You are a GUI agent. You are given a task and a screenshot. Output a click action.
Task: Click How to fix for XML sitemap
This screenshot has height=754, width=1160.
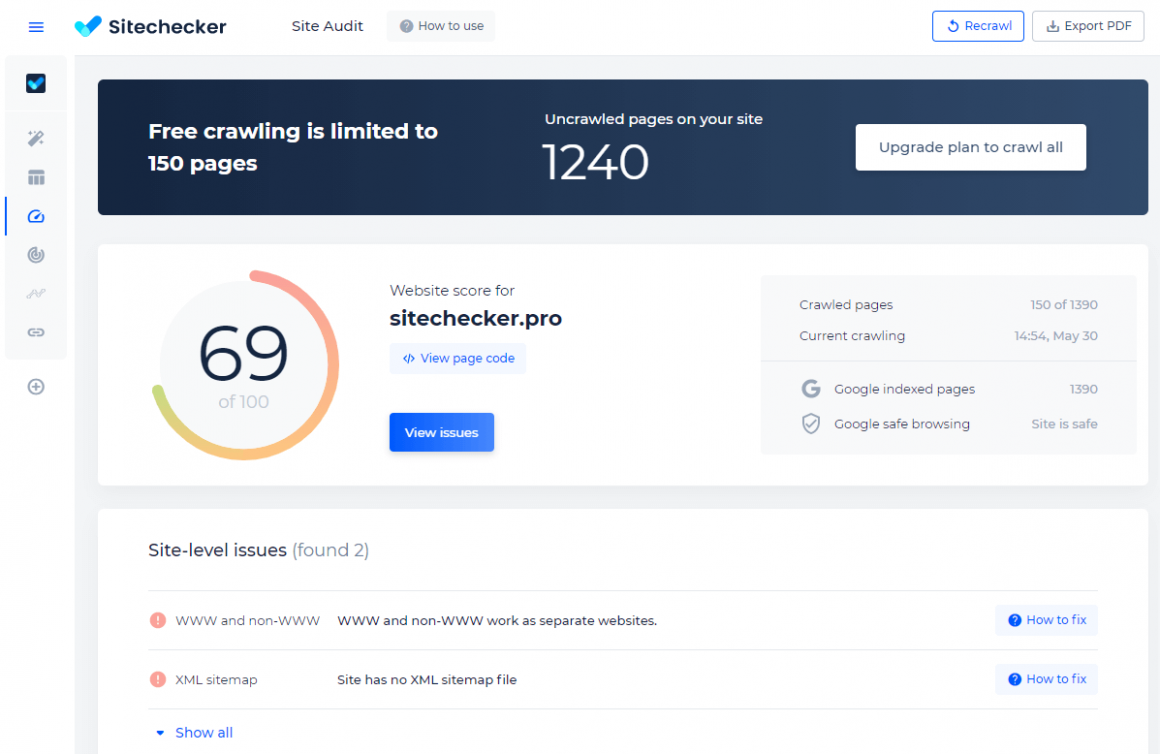(1046, 679)
